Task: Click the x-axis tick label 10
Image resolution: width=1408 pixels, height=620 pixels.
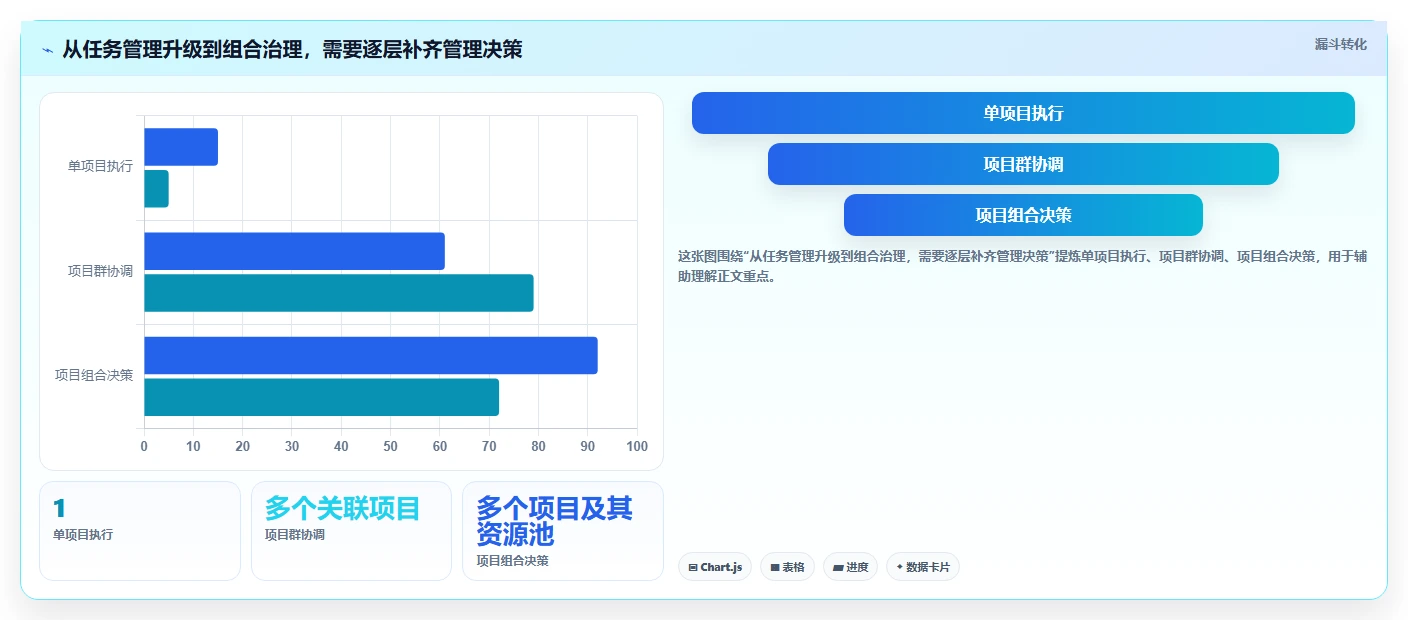Action: click(193, 446)
